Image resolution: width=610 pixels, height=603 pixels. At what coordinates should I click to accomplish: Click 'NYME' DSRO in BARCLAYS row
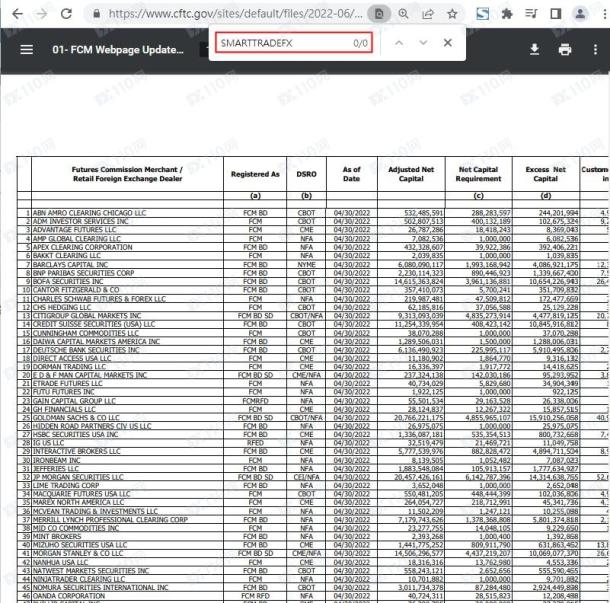tap(307, 264)
